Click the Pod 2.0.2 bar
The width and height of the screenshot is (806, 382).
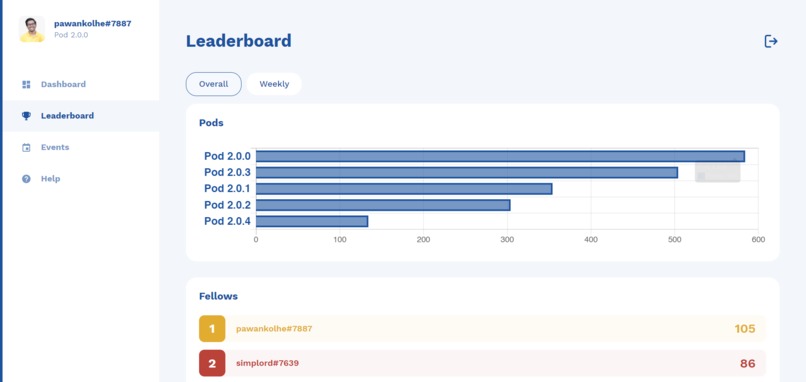(x=383, y=205)
